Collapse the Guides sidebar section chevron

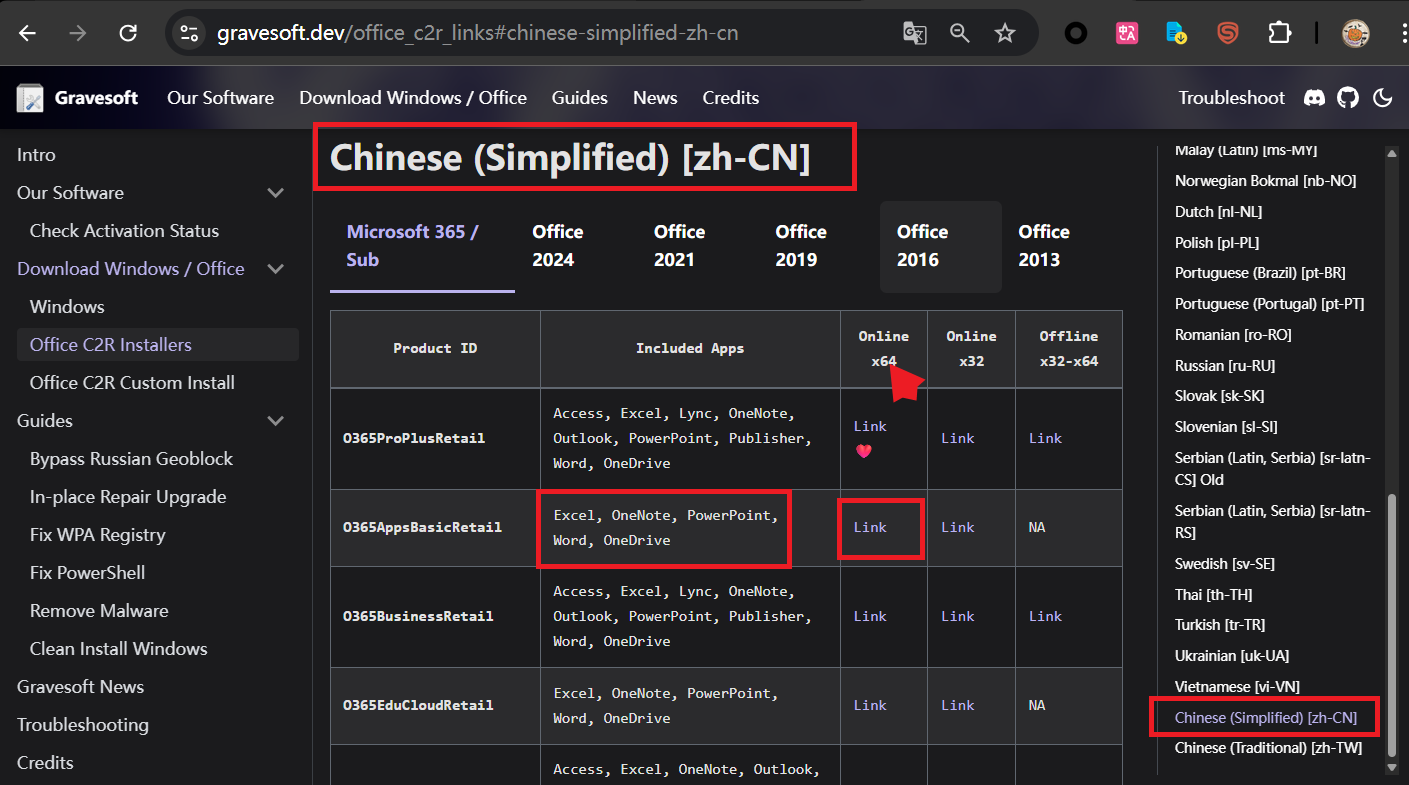point(276,421)
